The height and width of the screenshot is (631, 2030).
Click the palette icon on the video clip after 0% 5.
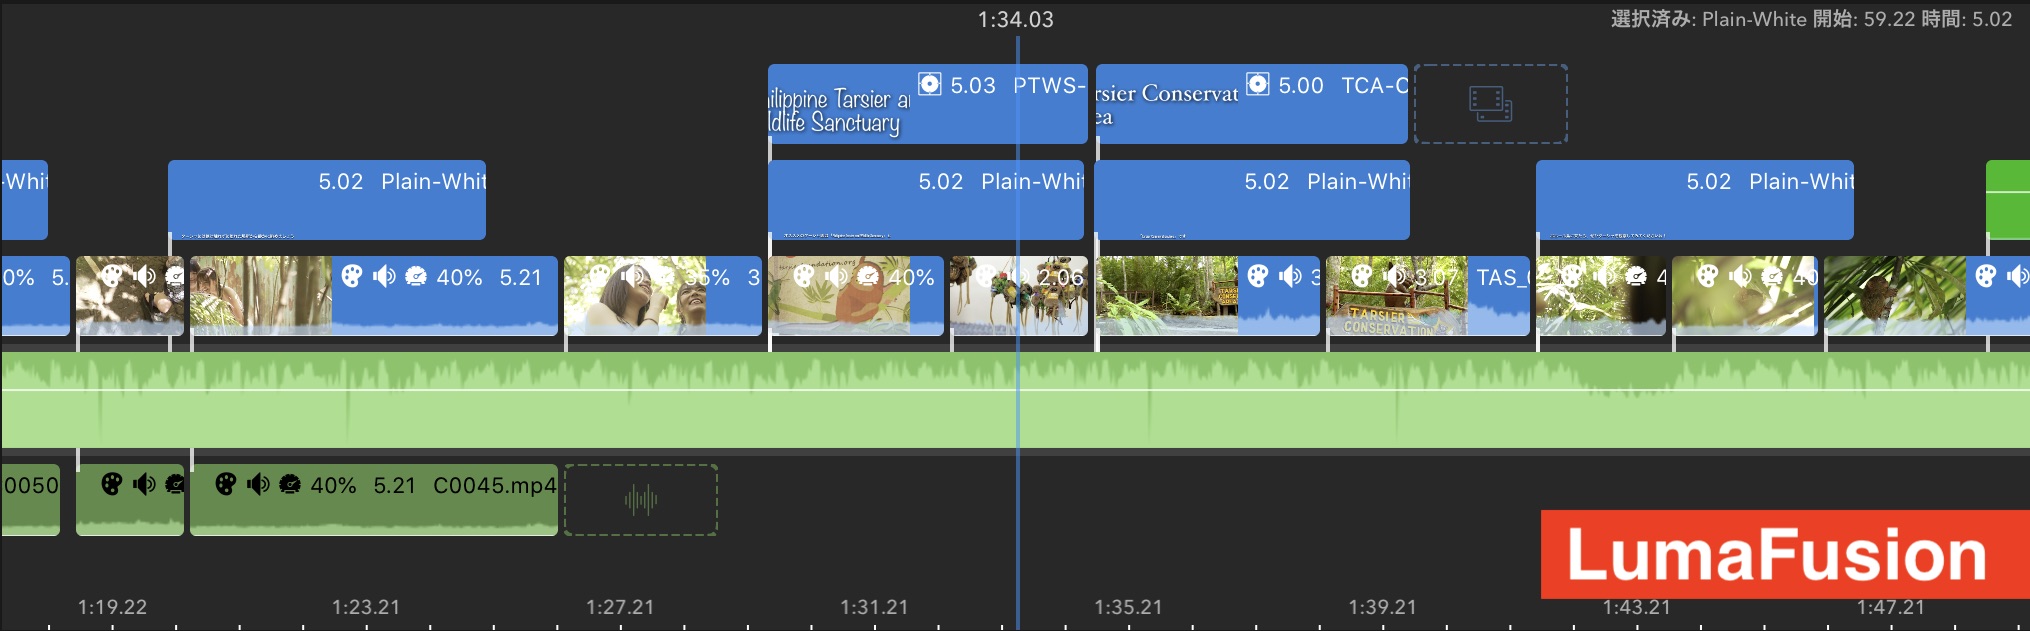pyautogui.click(x=112, y=276)
